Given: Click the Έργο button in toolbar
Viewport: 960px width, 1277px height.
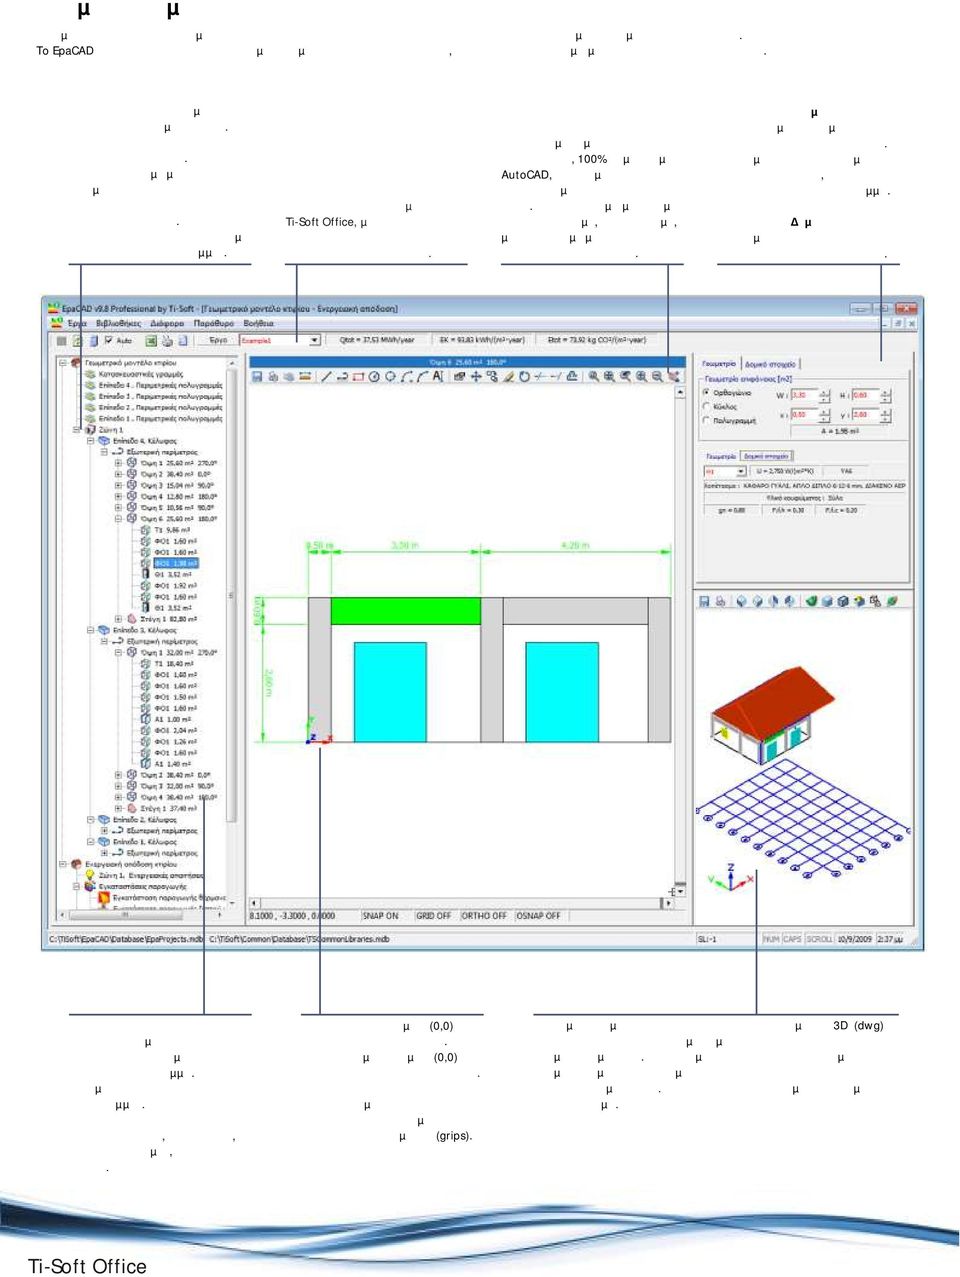Looking at the screenshot, I should [x=218, y=340].
